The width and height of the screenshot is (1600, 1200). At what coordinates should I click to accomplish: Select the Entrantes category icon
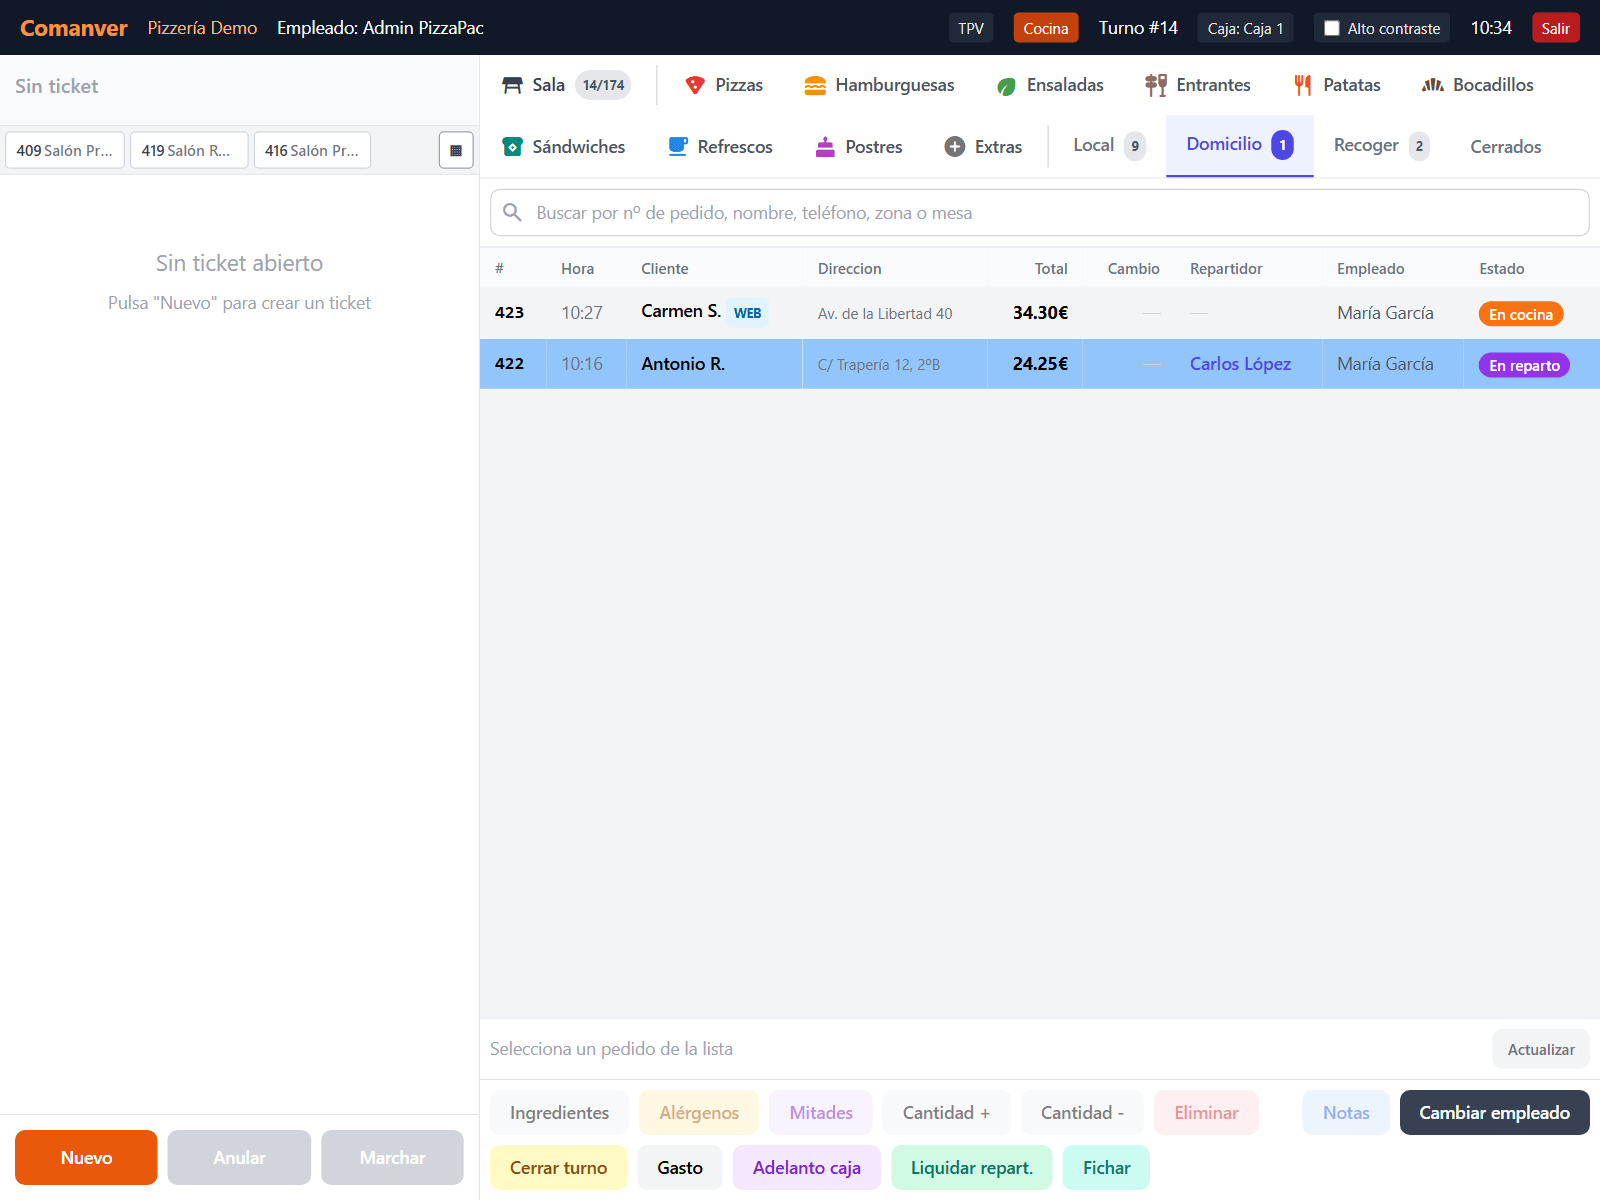pyautogui.click(x=1156, y=85)
